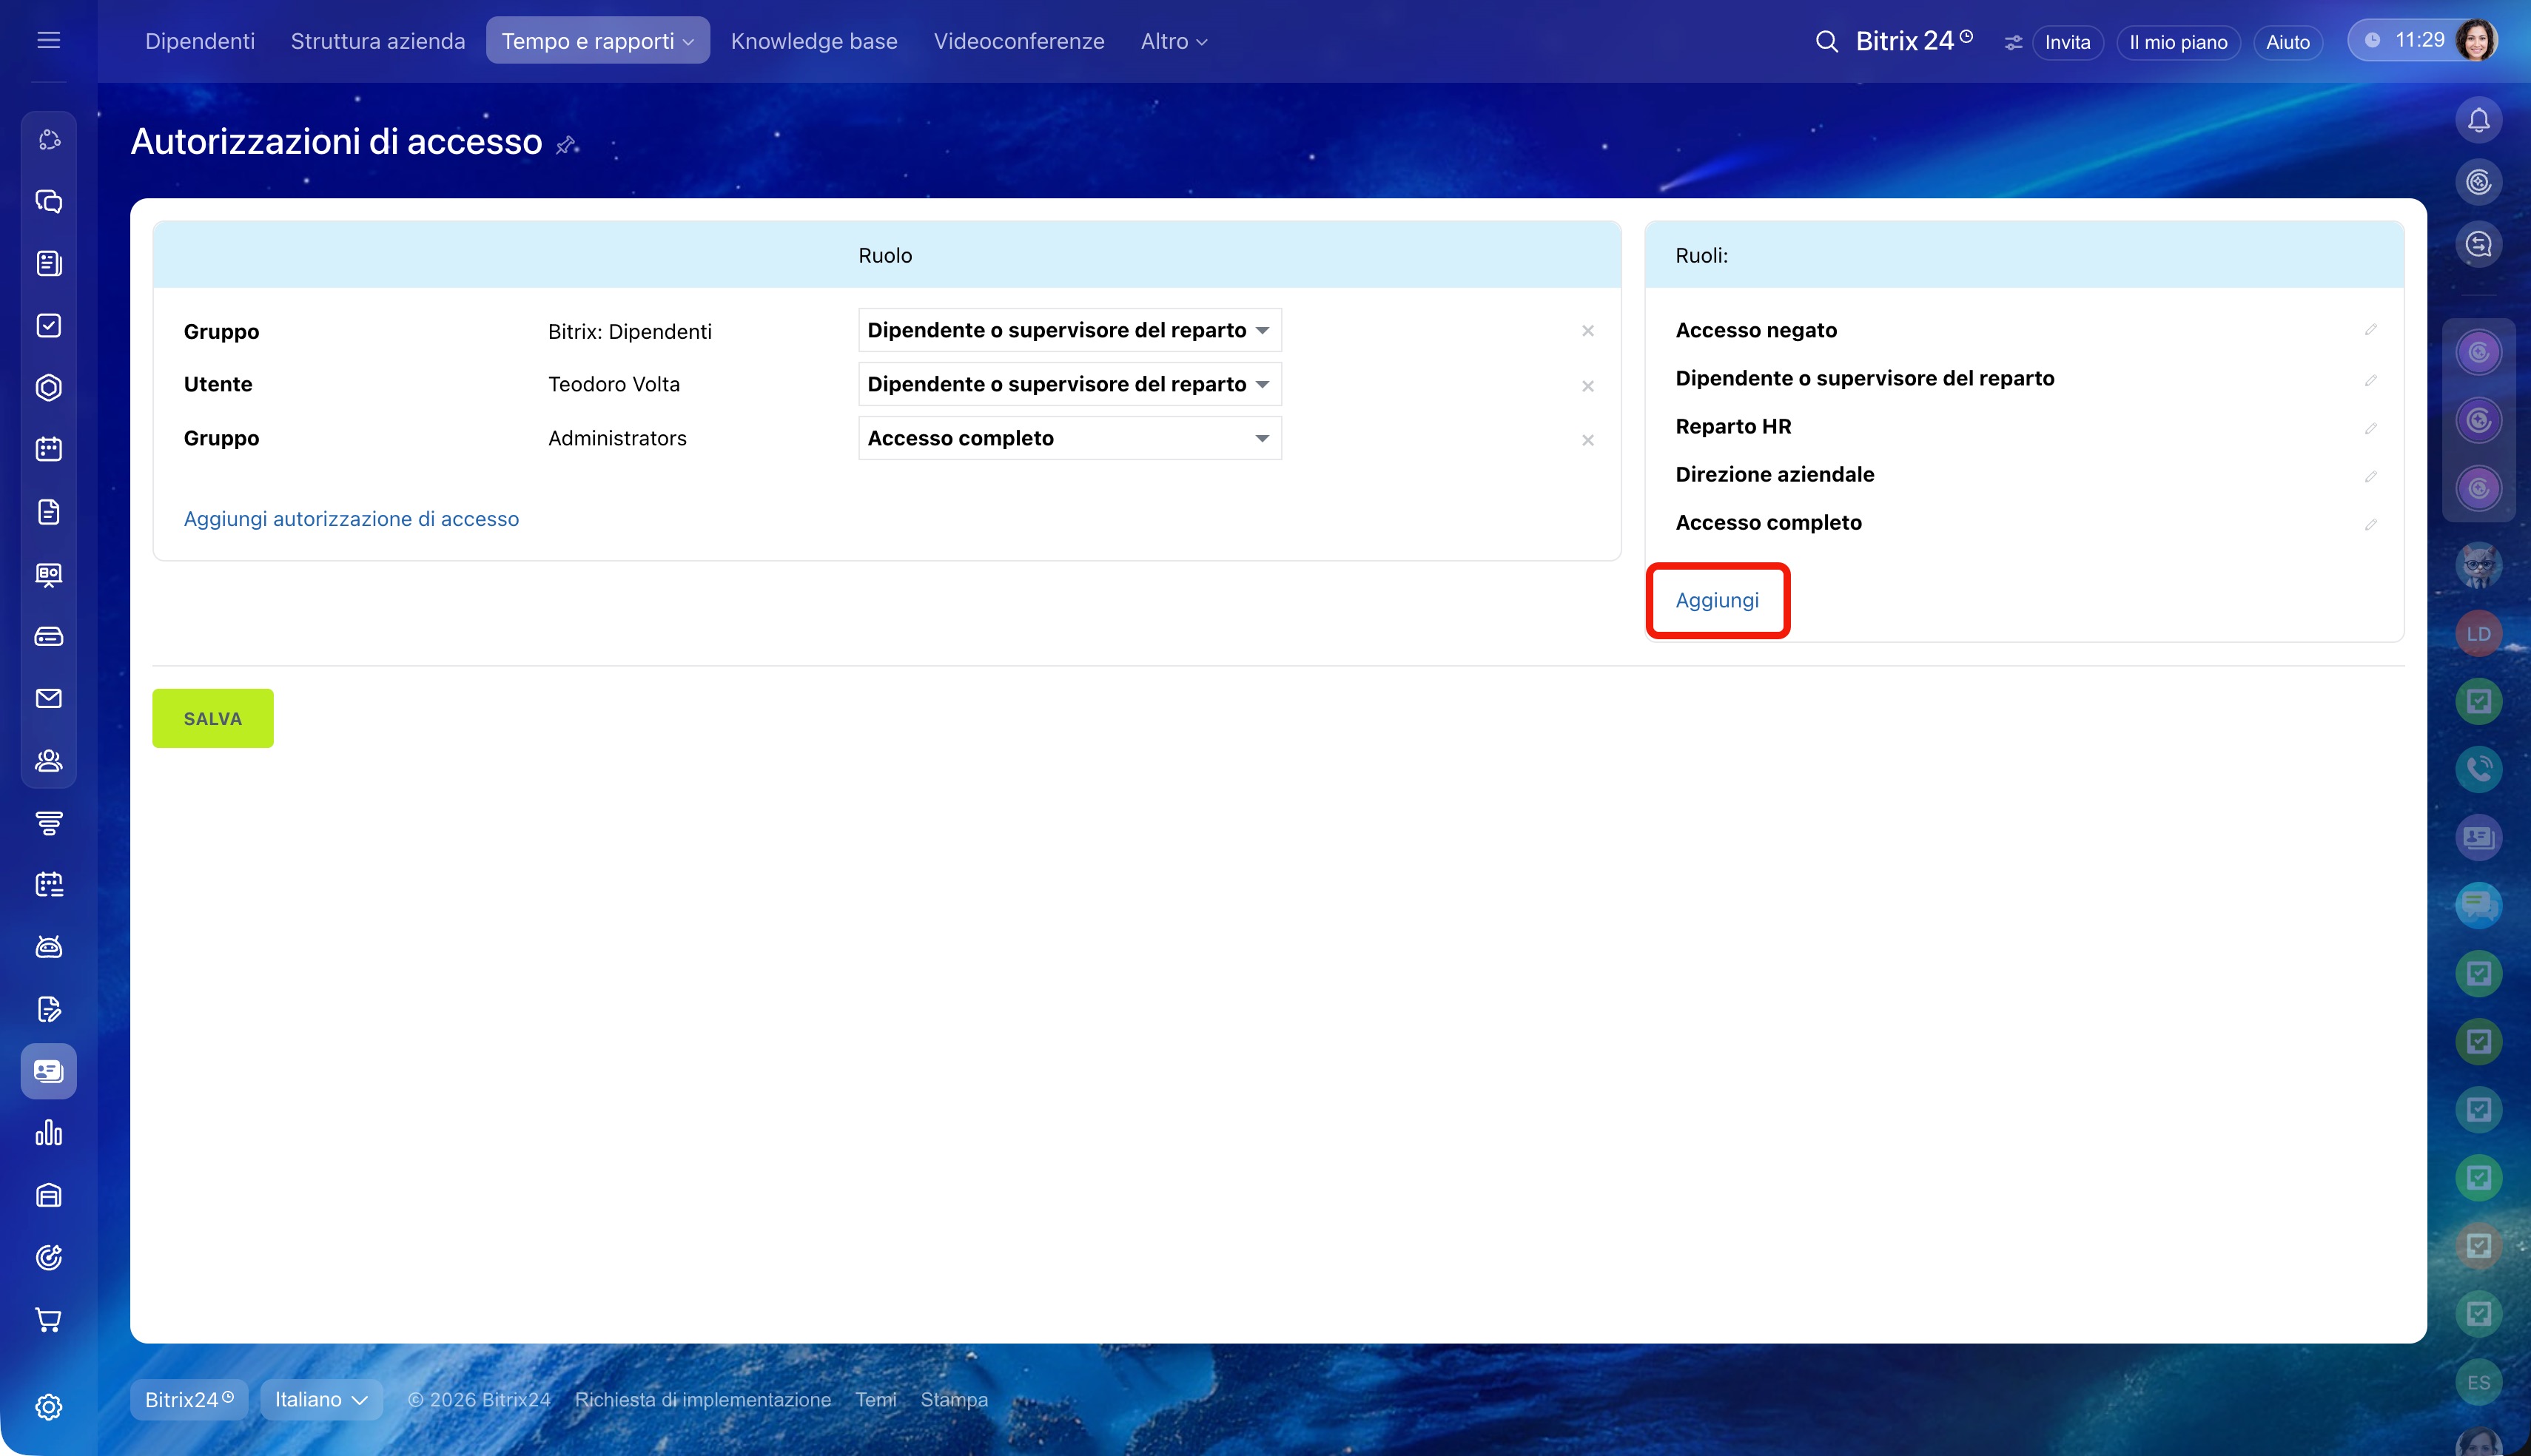Expand the Altro menu

(1173, 41)
